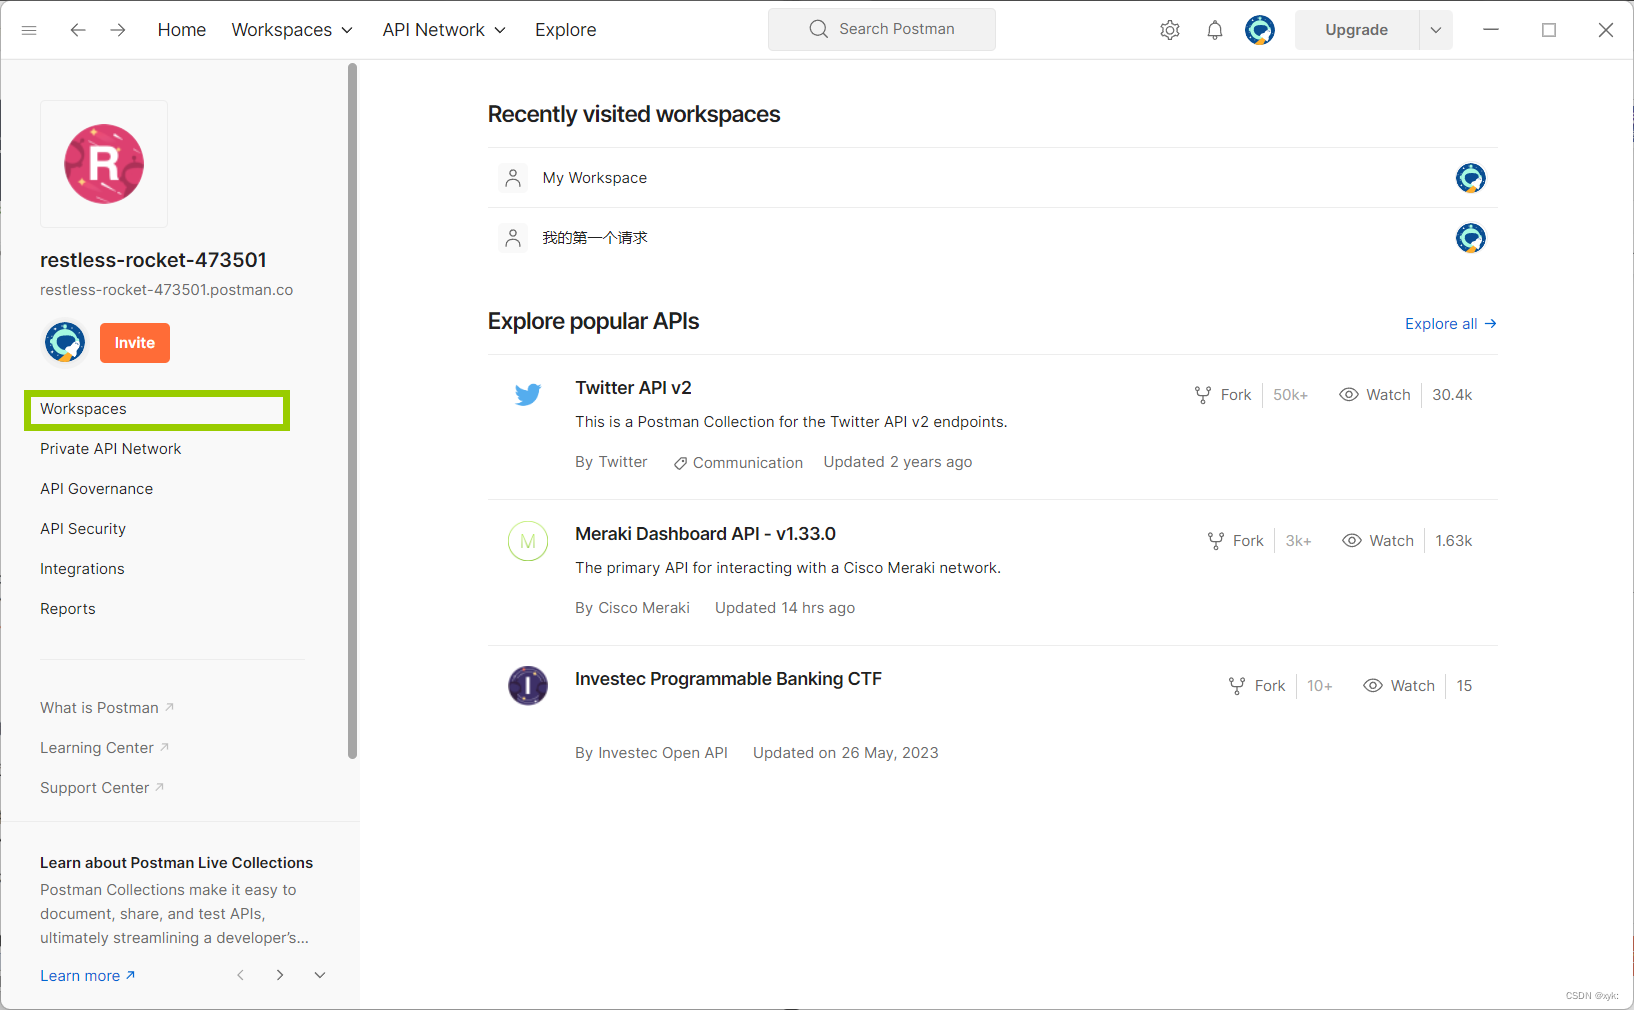Click the 1.63k watch count
The image size is (1634, 1010).
coord(1454,541)
